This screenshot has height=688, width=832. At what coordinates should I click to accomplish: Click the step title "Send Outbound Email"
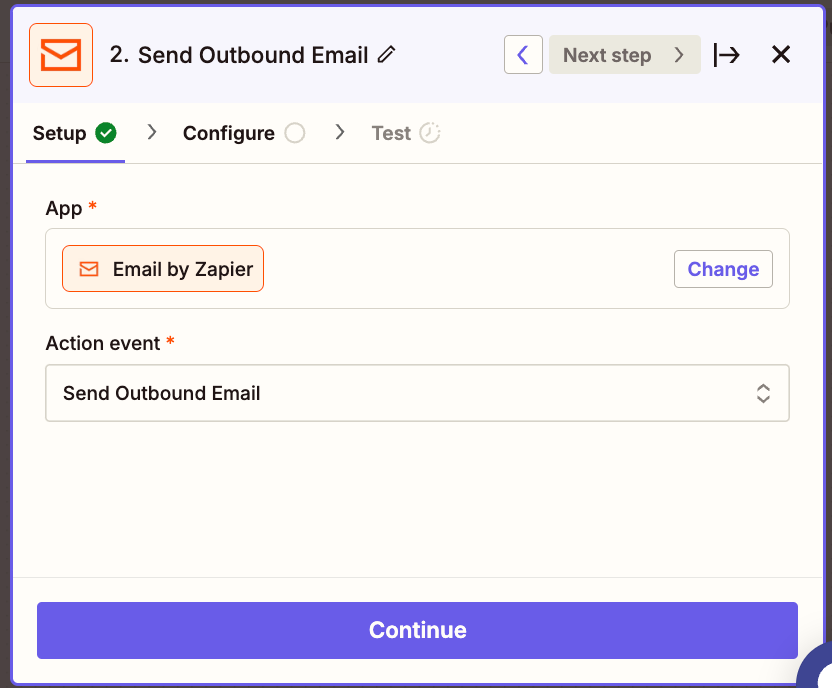[x=253, y=55]
